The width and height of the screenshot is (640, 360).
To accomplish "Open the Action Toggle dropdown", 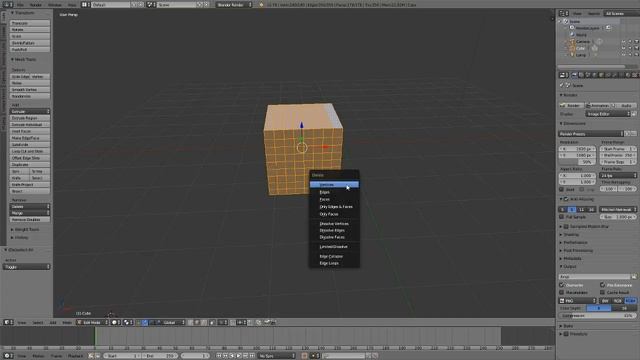I will (27, 267).
